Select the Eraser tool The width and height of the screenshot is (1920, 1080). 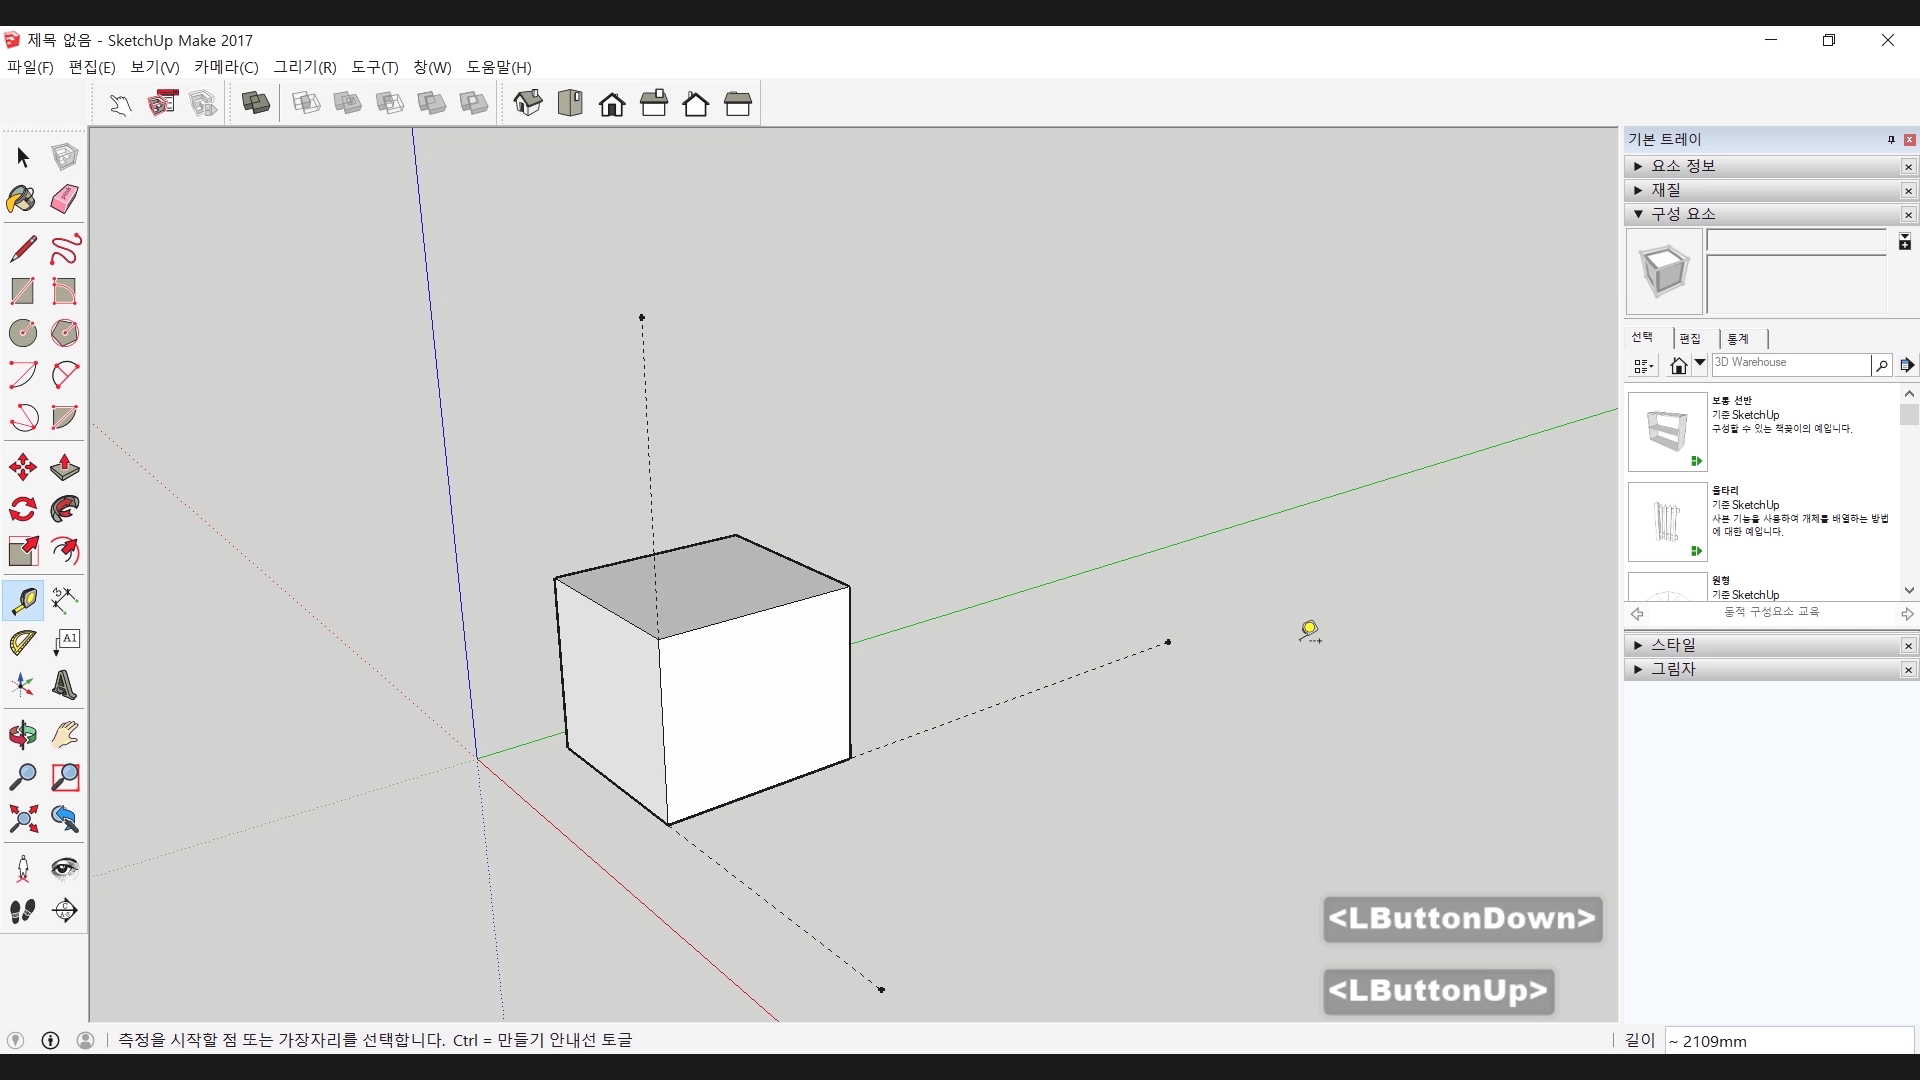(x=64, y=199)
